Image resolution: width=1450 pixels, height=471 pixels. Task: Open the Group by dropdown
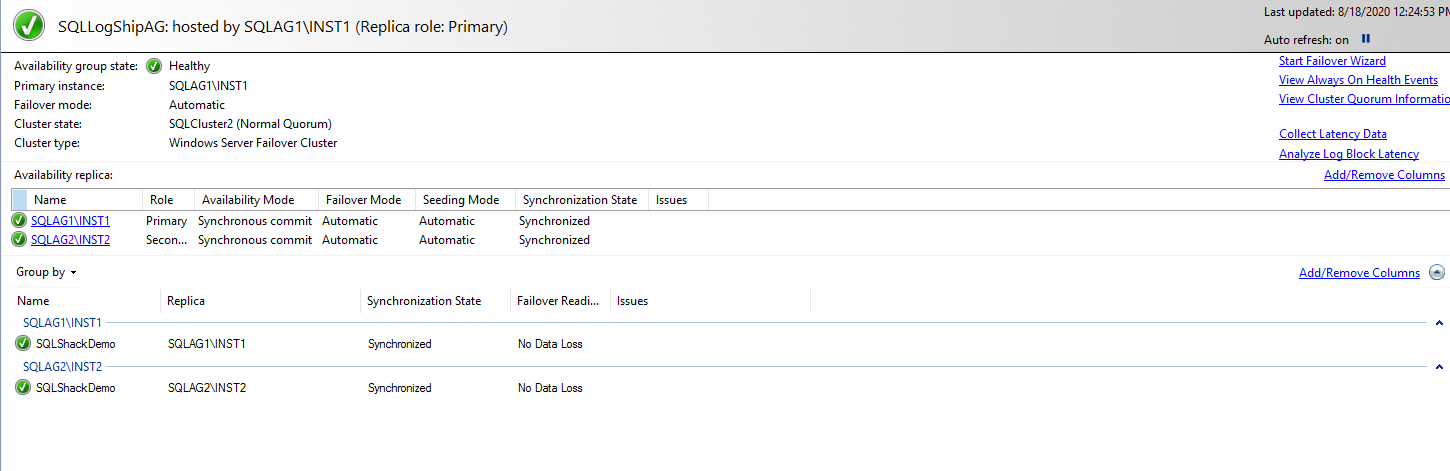(47, 272)
